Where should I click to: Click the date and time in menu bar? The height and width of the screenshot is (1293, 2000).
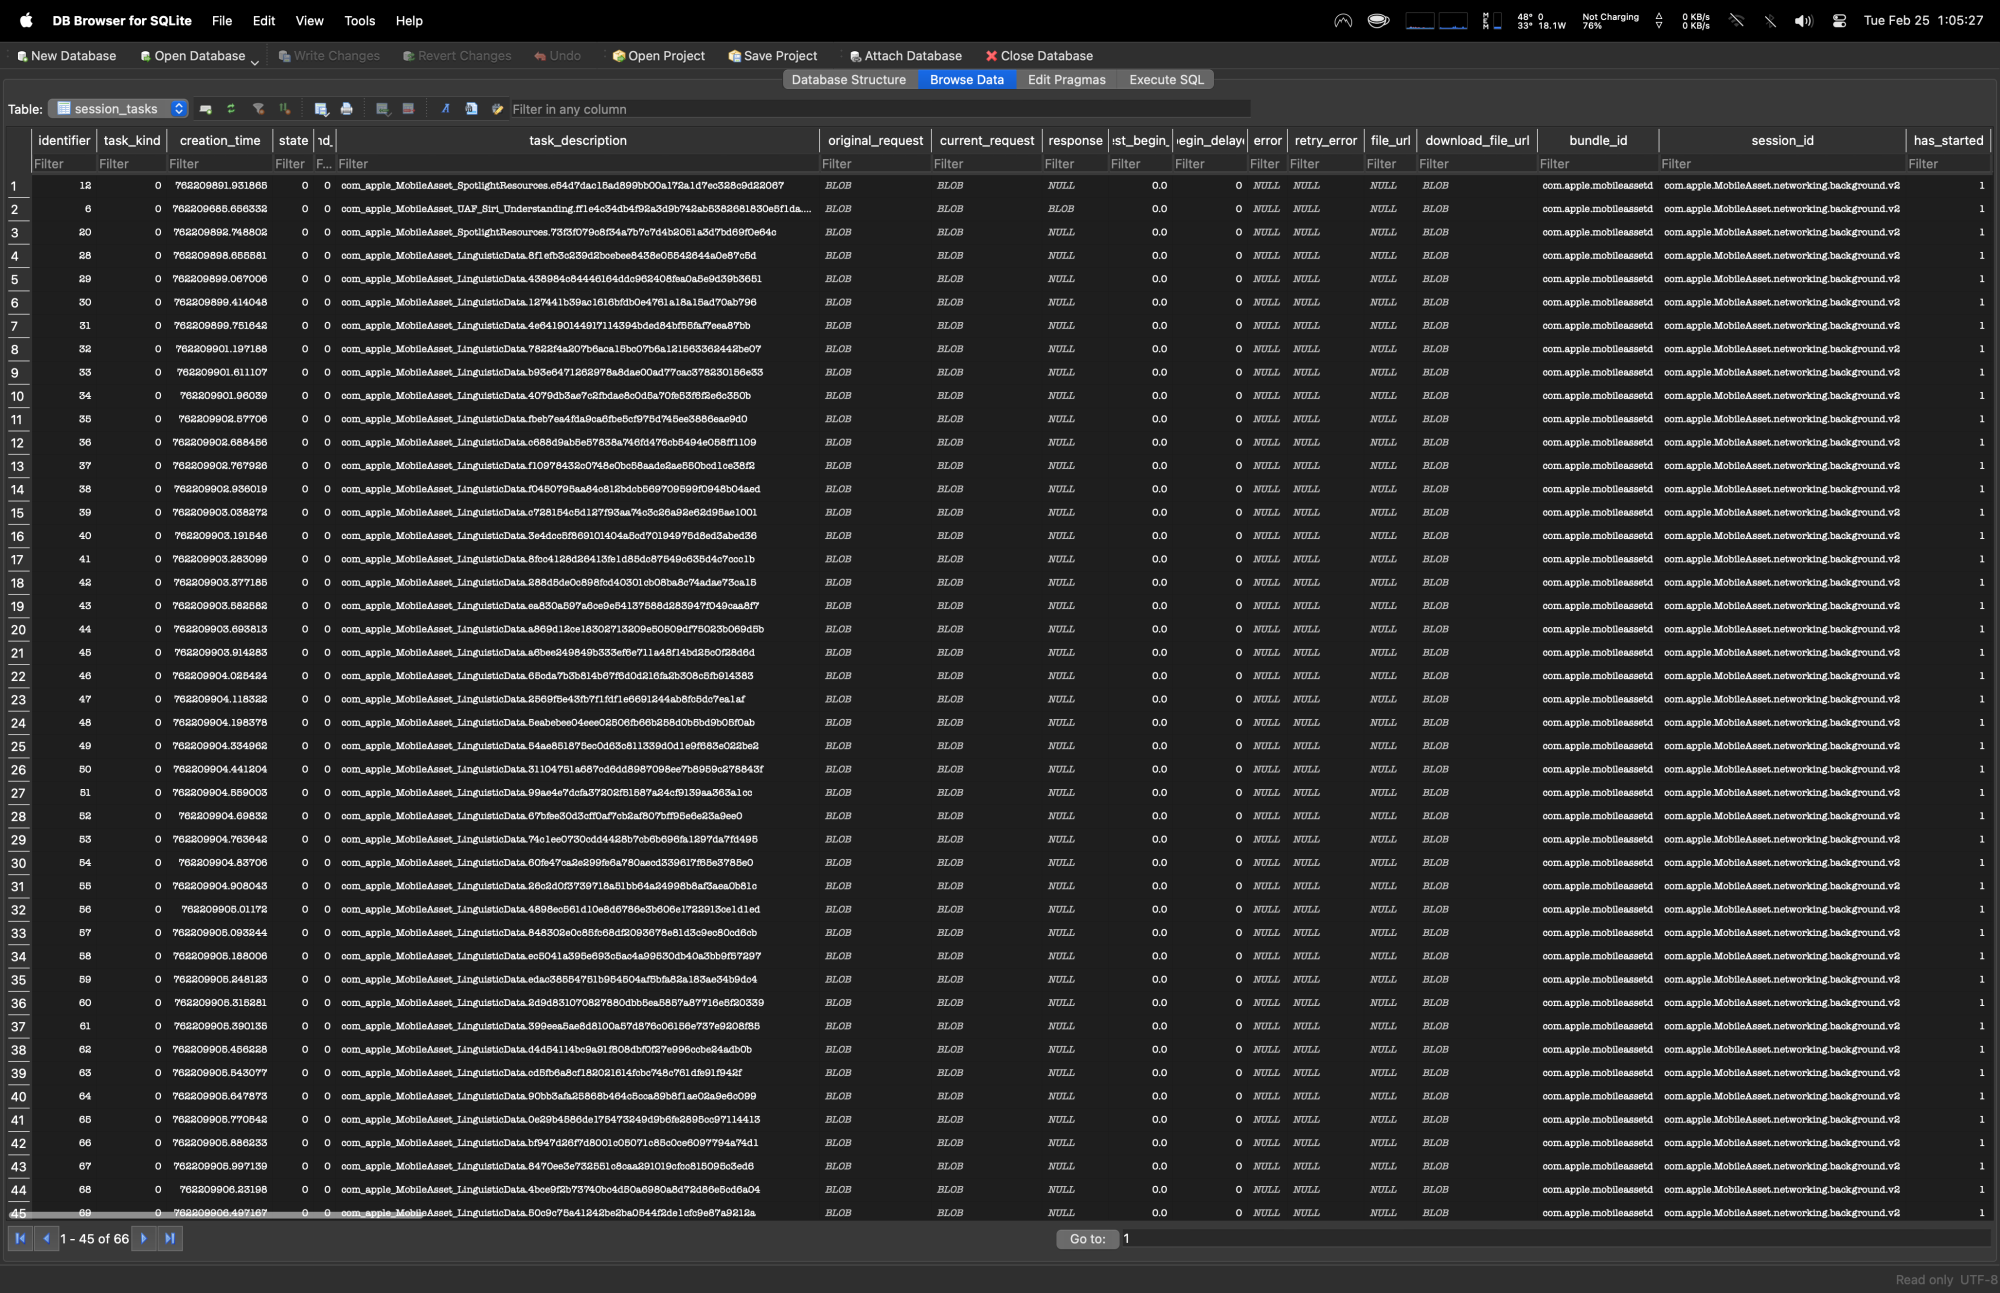tap(1923, 20)
